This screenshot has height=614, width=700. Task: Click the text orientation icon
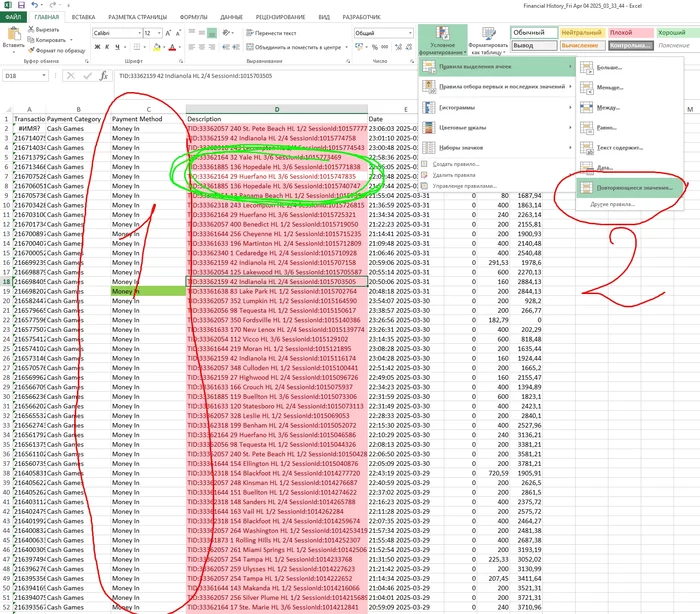coord(226,33)
